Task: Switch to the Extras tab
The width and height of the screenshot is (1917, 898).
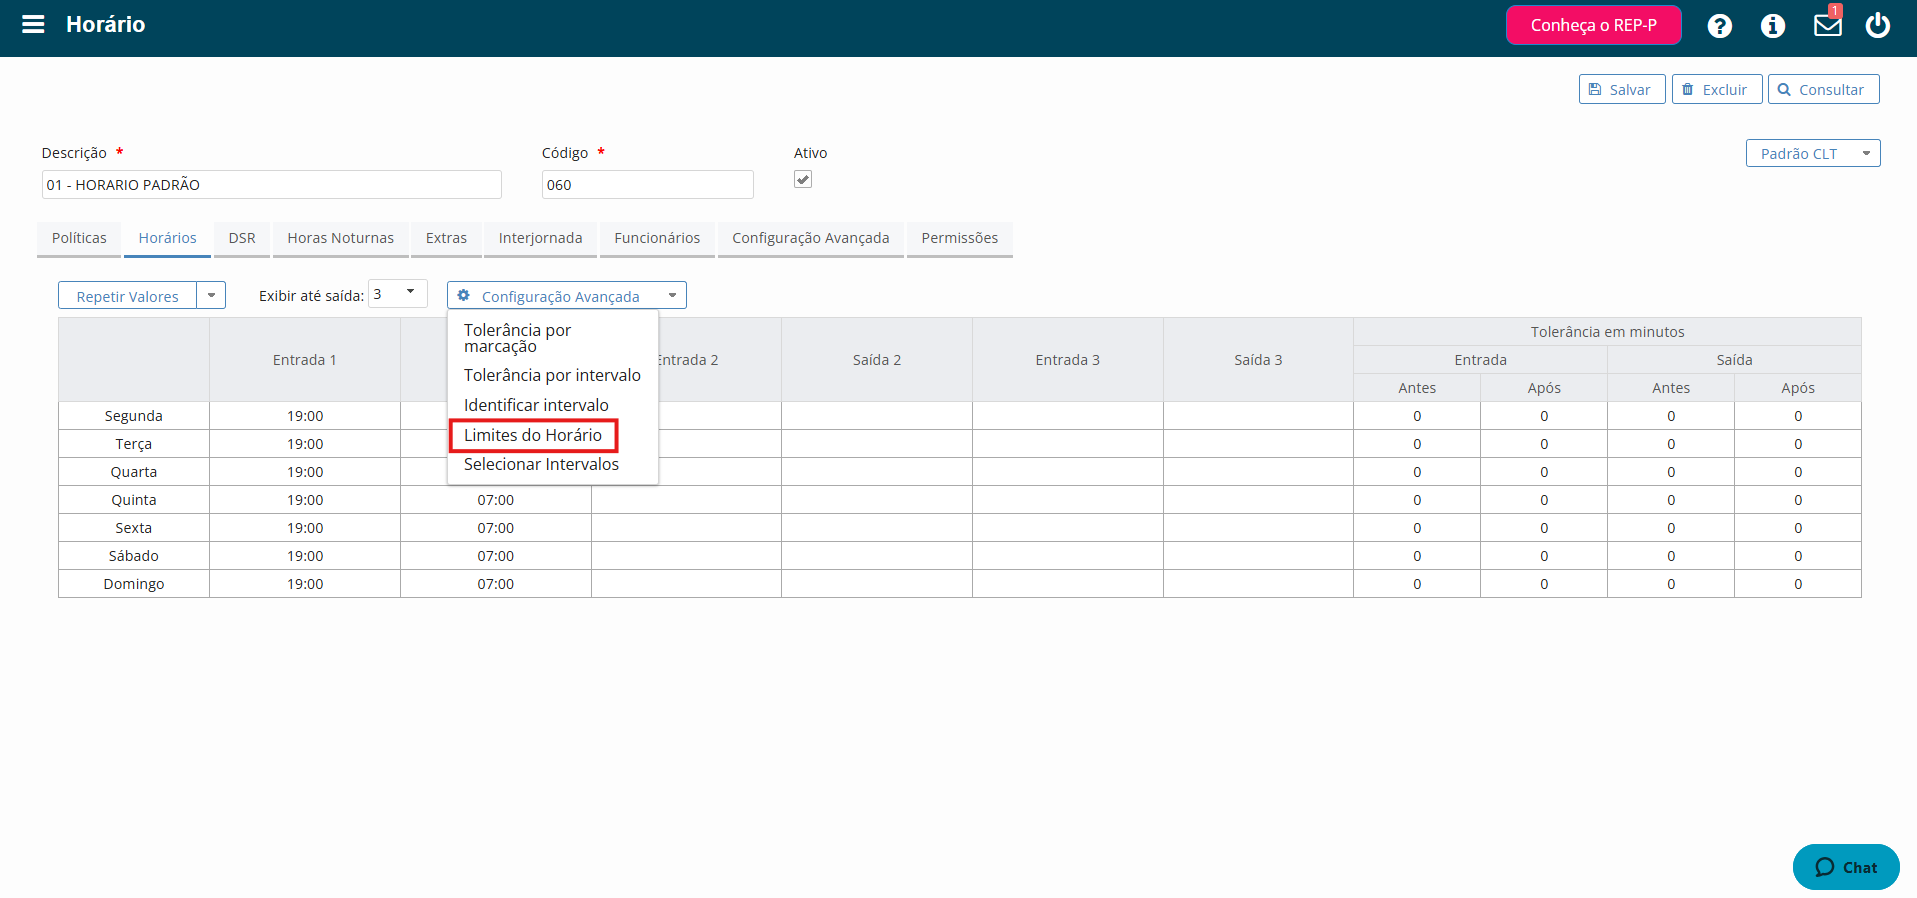Action: tap(446, 238)
